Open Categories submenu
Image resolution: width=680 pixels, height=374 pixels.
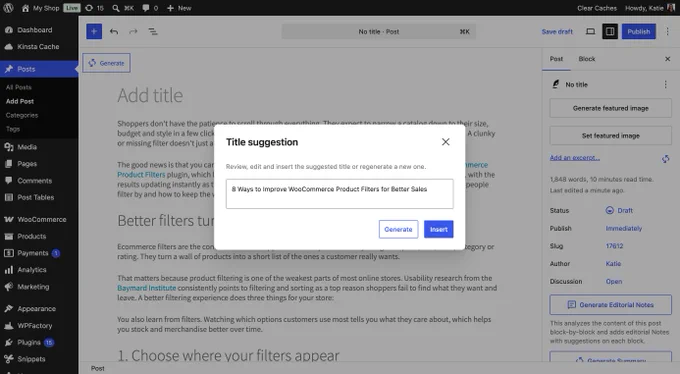(x=22, y=115)
